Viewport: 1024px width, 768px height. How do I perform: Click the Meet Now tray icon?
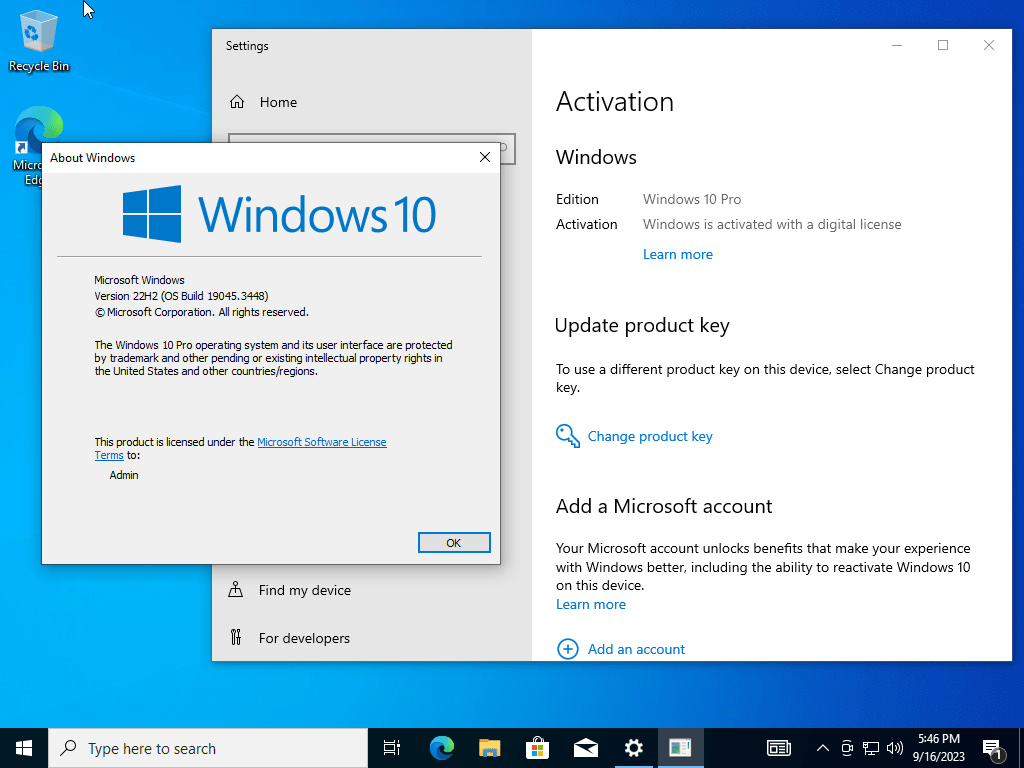tap(847, 748)
